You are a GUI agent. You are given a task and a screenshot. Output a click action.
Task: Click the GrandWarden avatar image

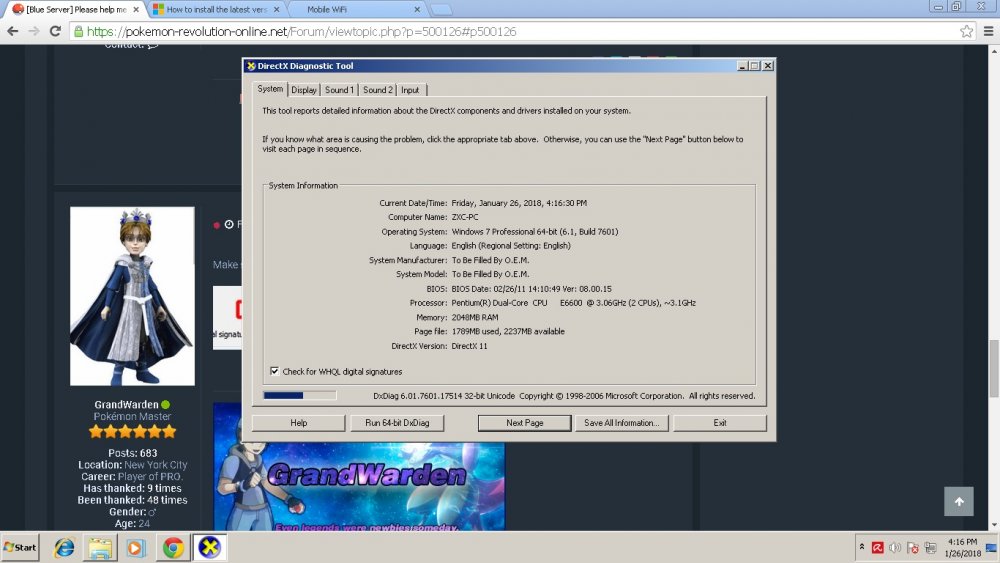pyautogui.click(x=132, y=296)
